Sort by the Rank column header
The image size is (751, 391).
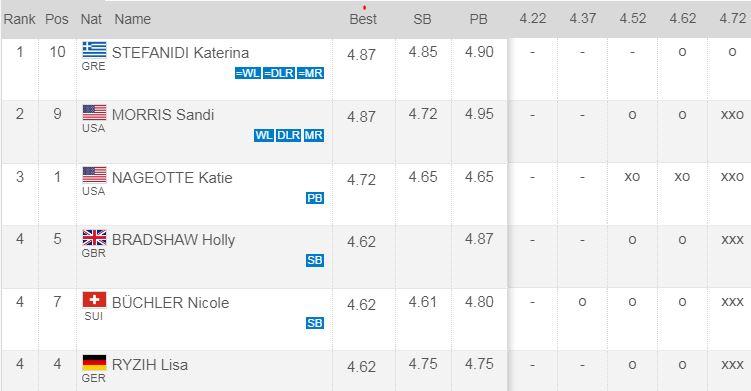tap(19, 19)
